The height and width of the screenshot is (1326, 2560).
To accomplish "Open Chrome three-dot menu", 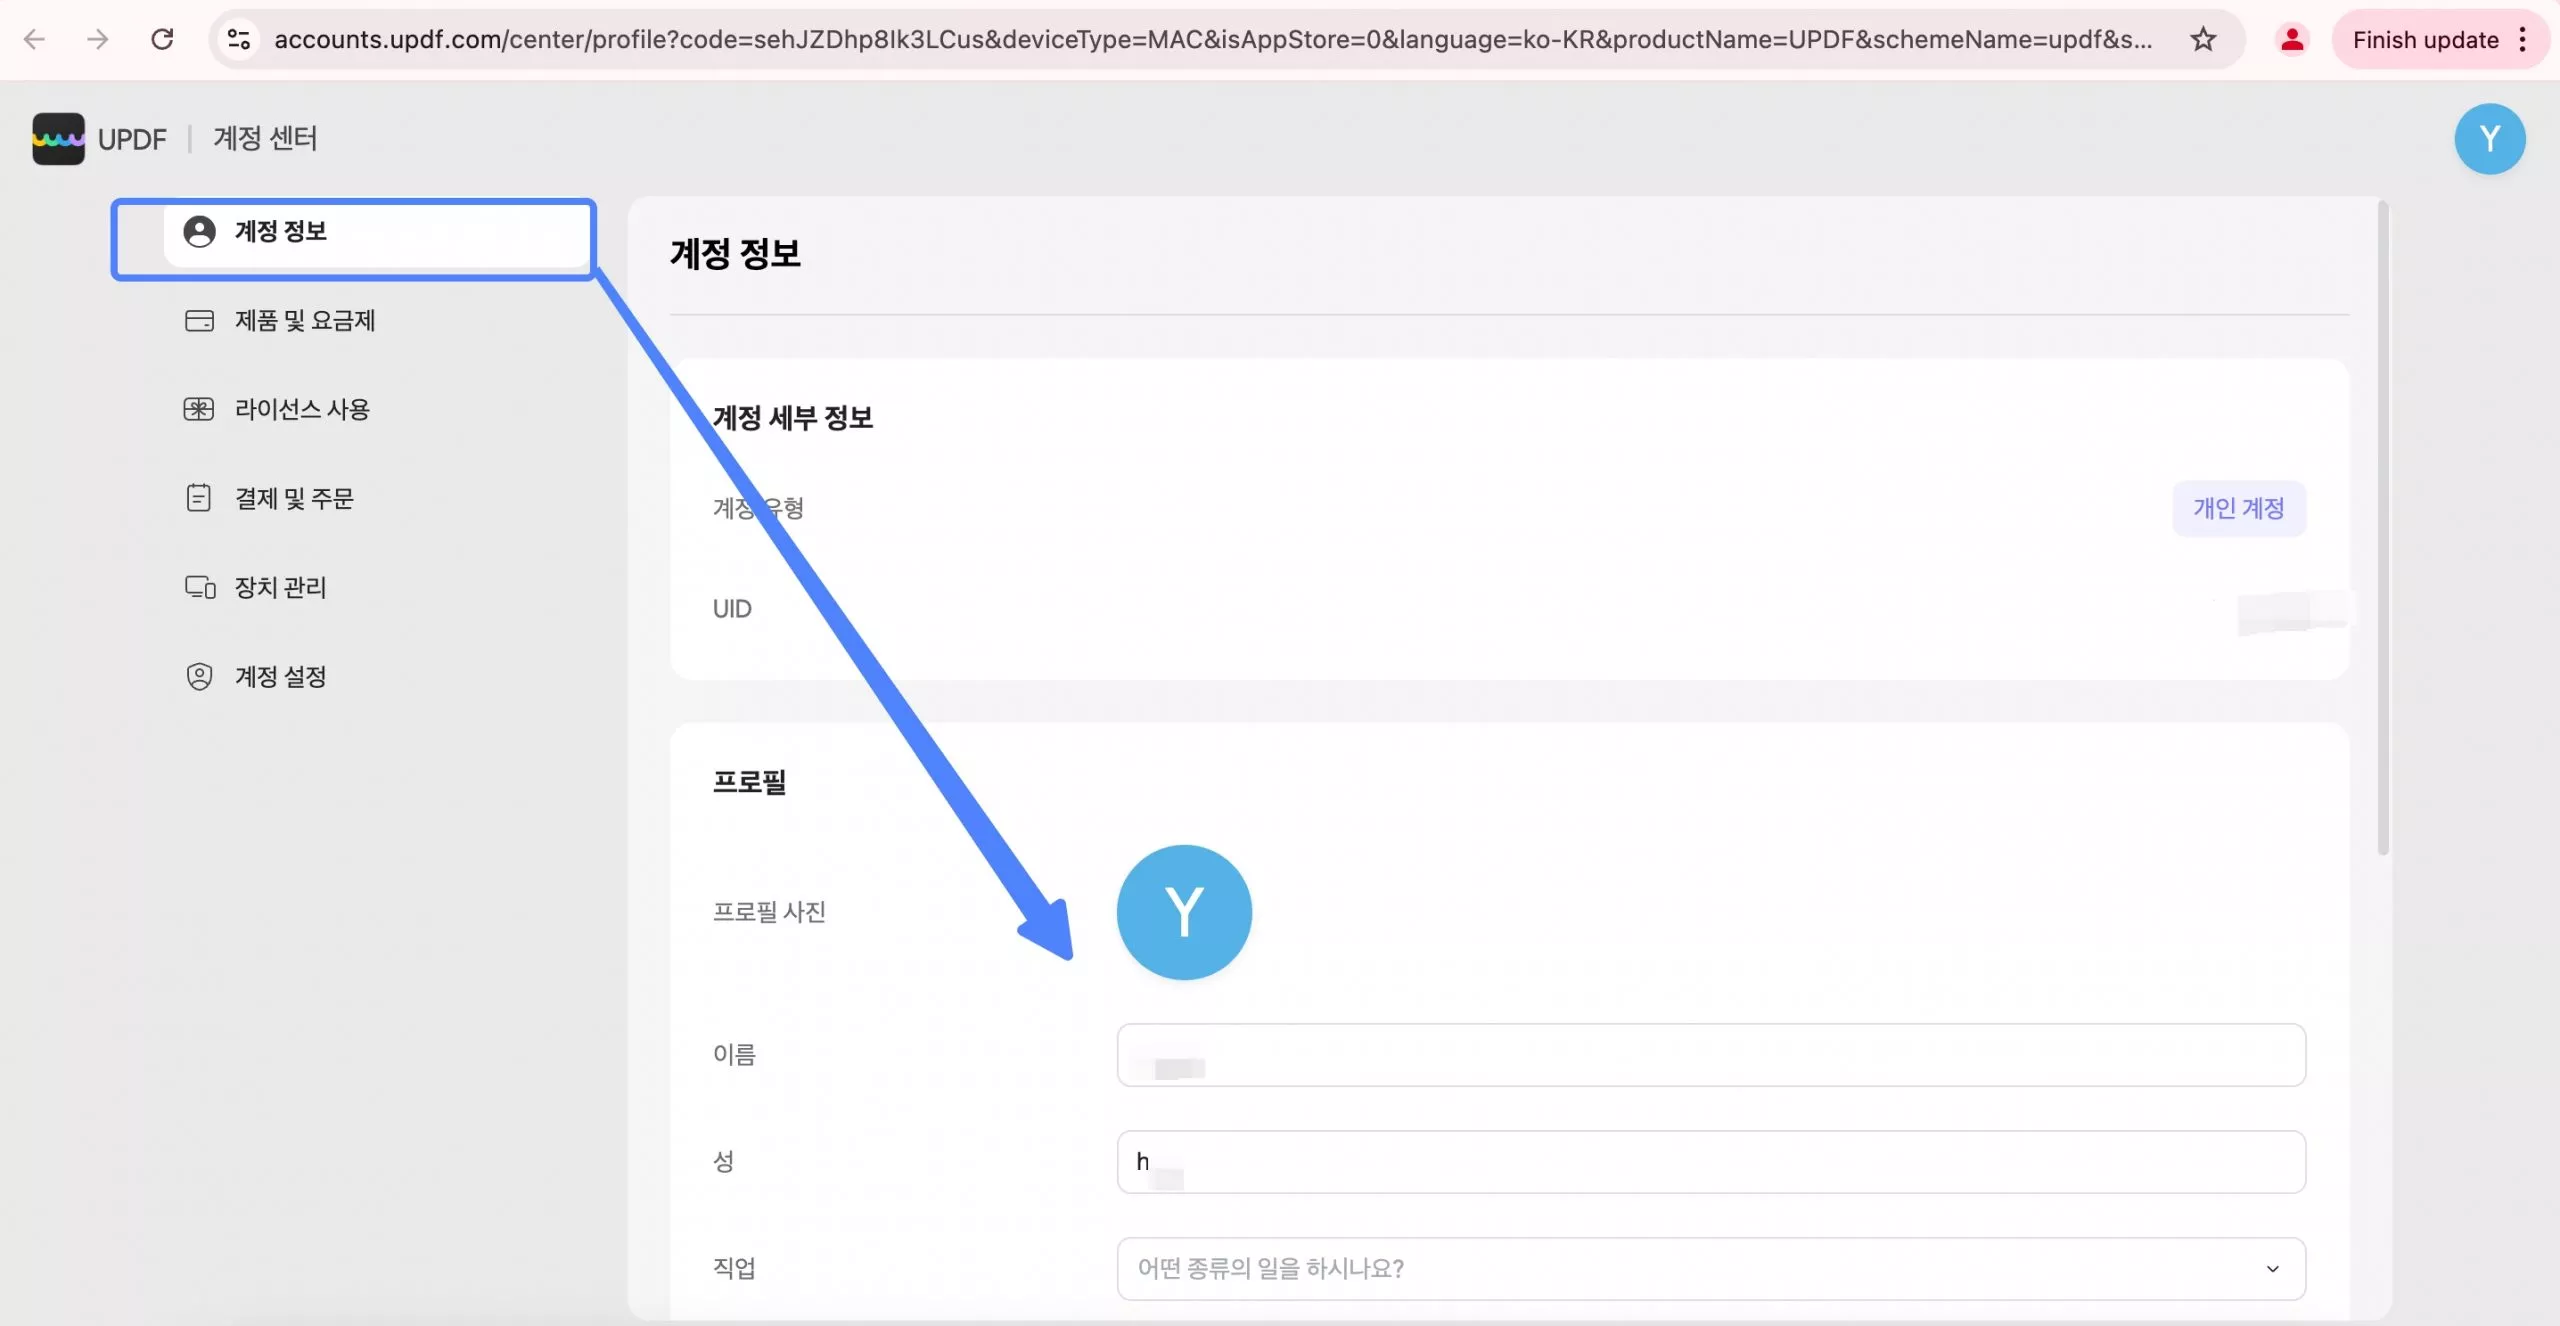I will (x=2523, y=40).
